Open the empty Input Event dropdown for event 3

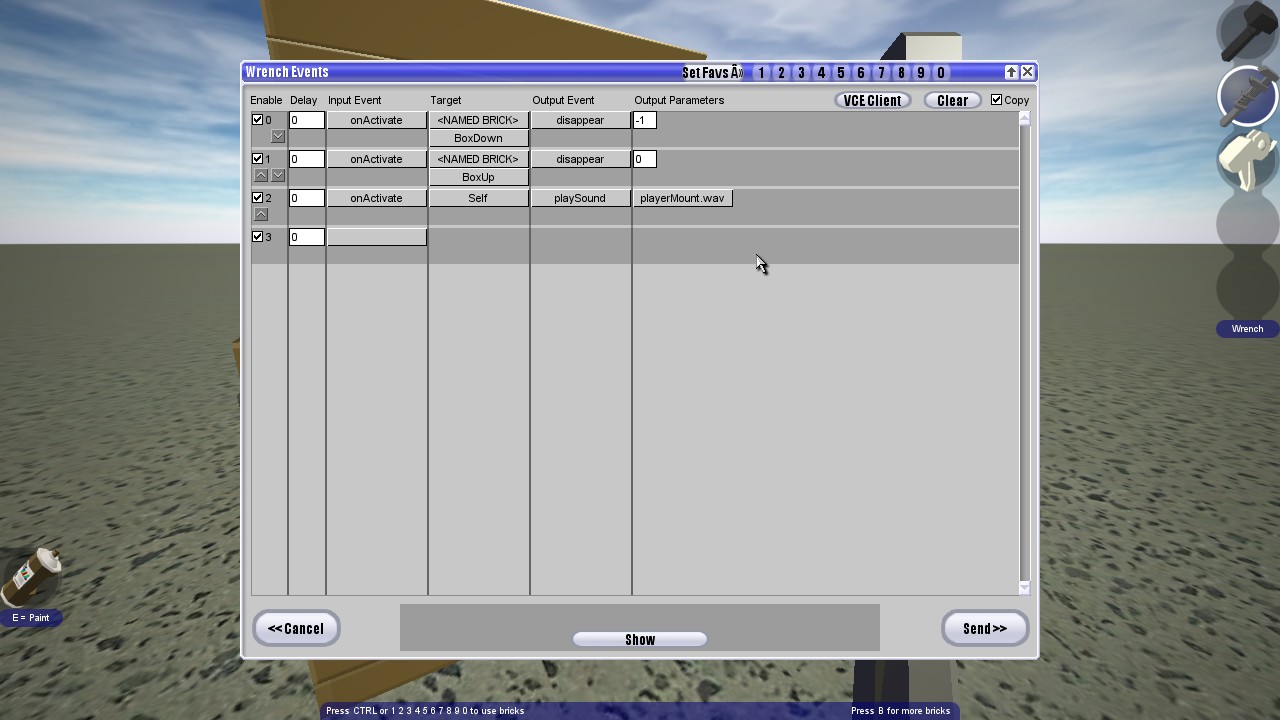pyautogui.click(x=377, y=237)
